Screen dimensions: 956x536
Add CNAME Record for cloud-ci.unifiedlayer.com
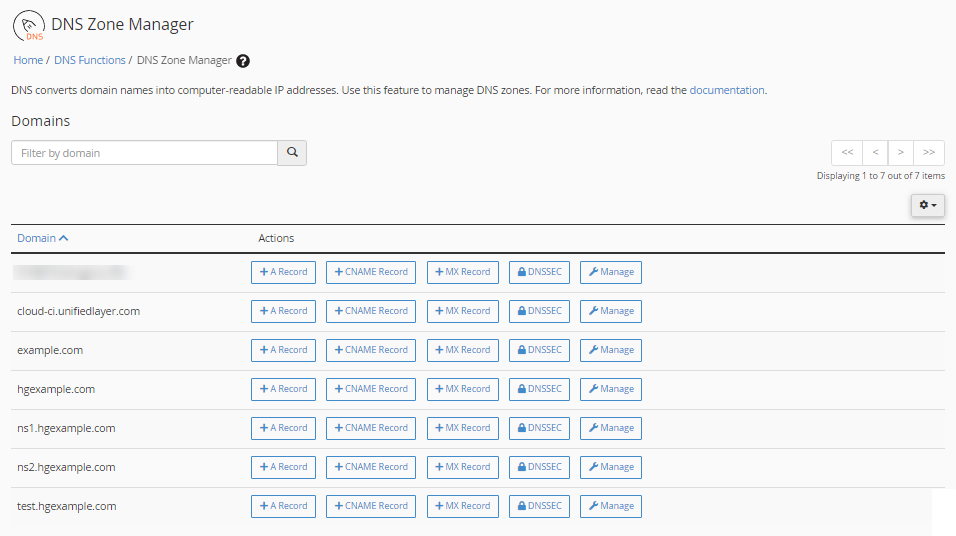coord(371,311)
